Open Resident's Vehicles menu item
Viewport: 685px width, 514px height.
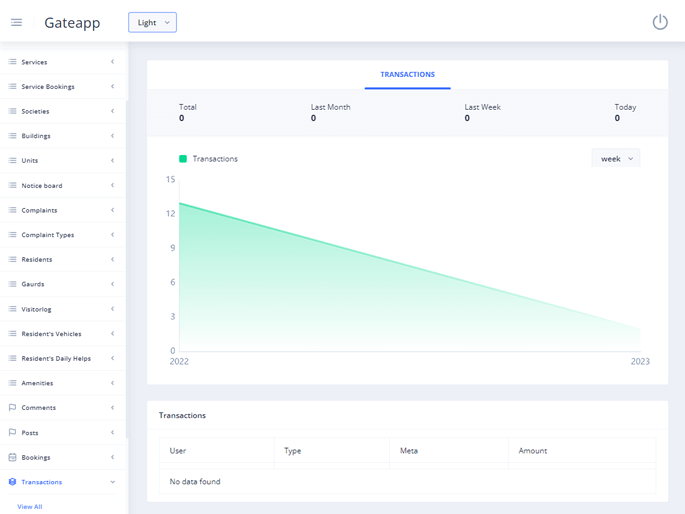[63, 334]
